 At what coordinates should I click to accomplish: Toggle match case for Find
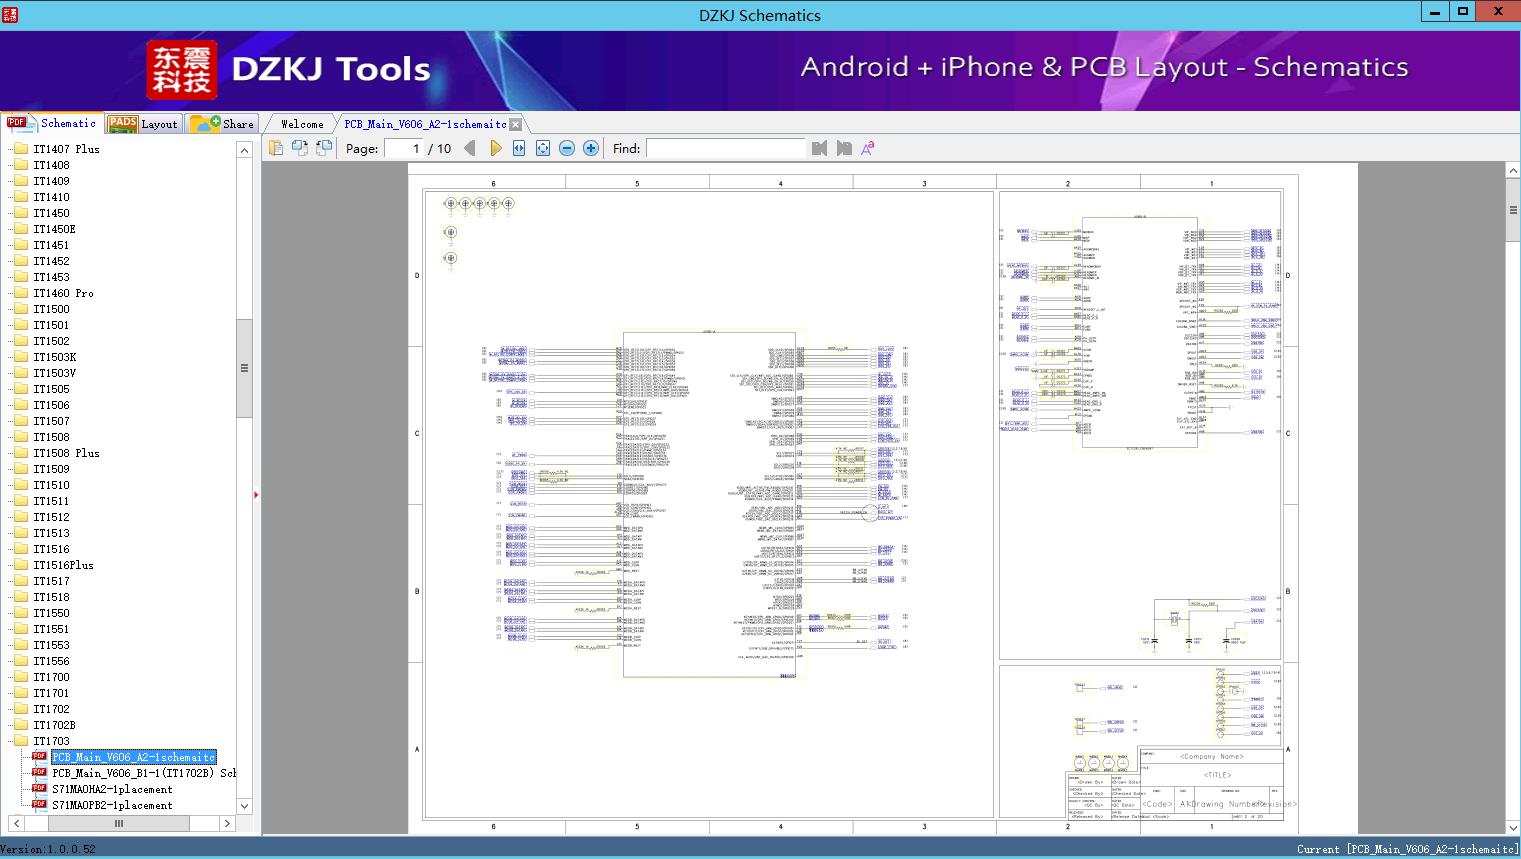868,148
